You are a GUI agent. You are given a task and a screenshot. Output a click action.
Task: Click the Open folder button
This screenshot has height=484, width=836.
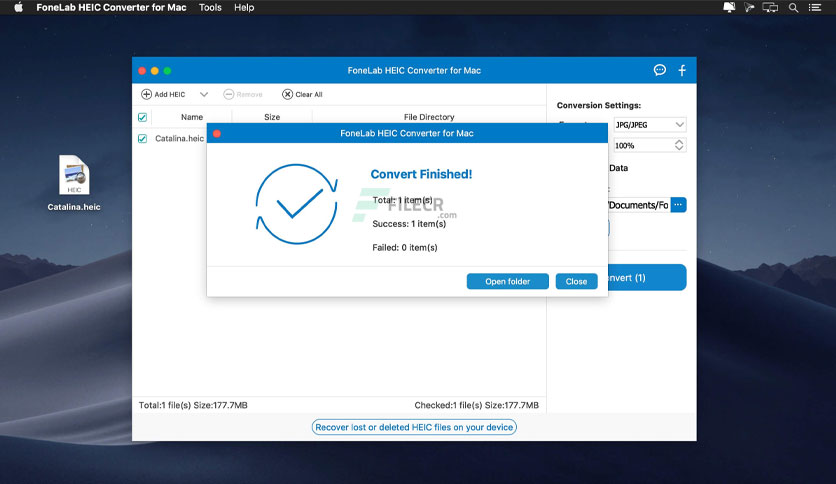click(508, 281)
